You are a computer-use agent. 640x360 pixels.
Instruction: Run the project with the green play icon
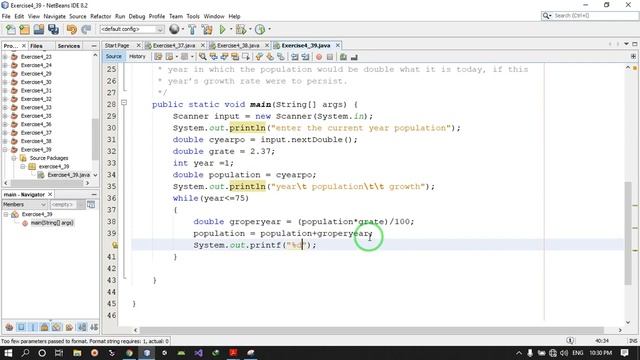tap(222, 29)
